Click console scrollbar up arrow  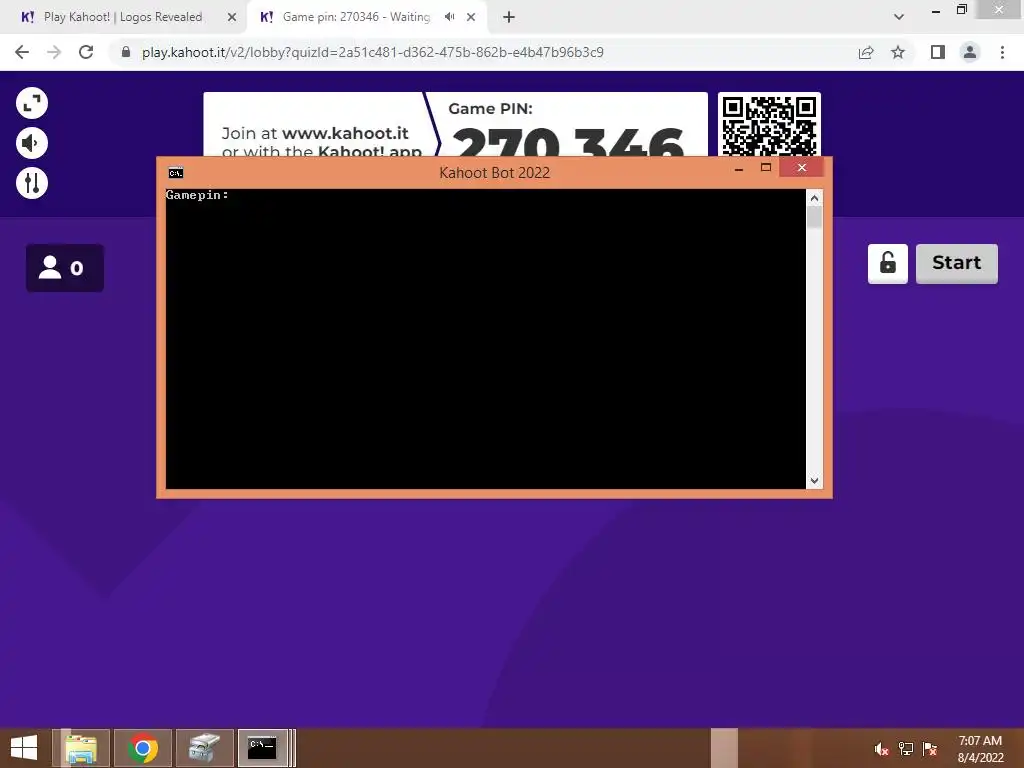[814, 198]
